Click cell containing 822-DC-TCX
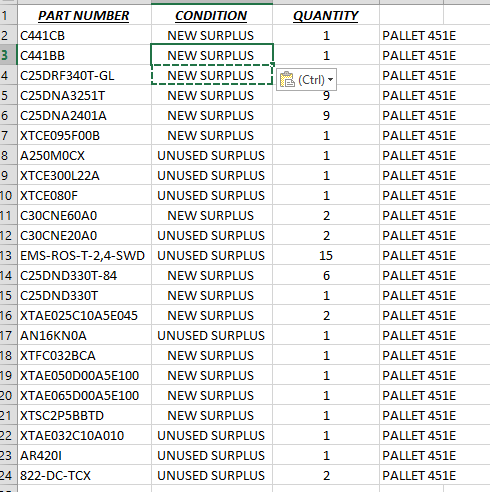This screenshot has height=492, width=490. click(x=84, y=475)
